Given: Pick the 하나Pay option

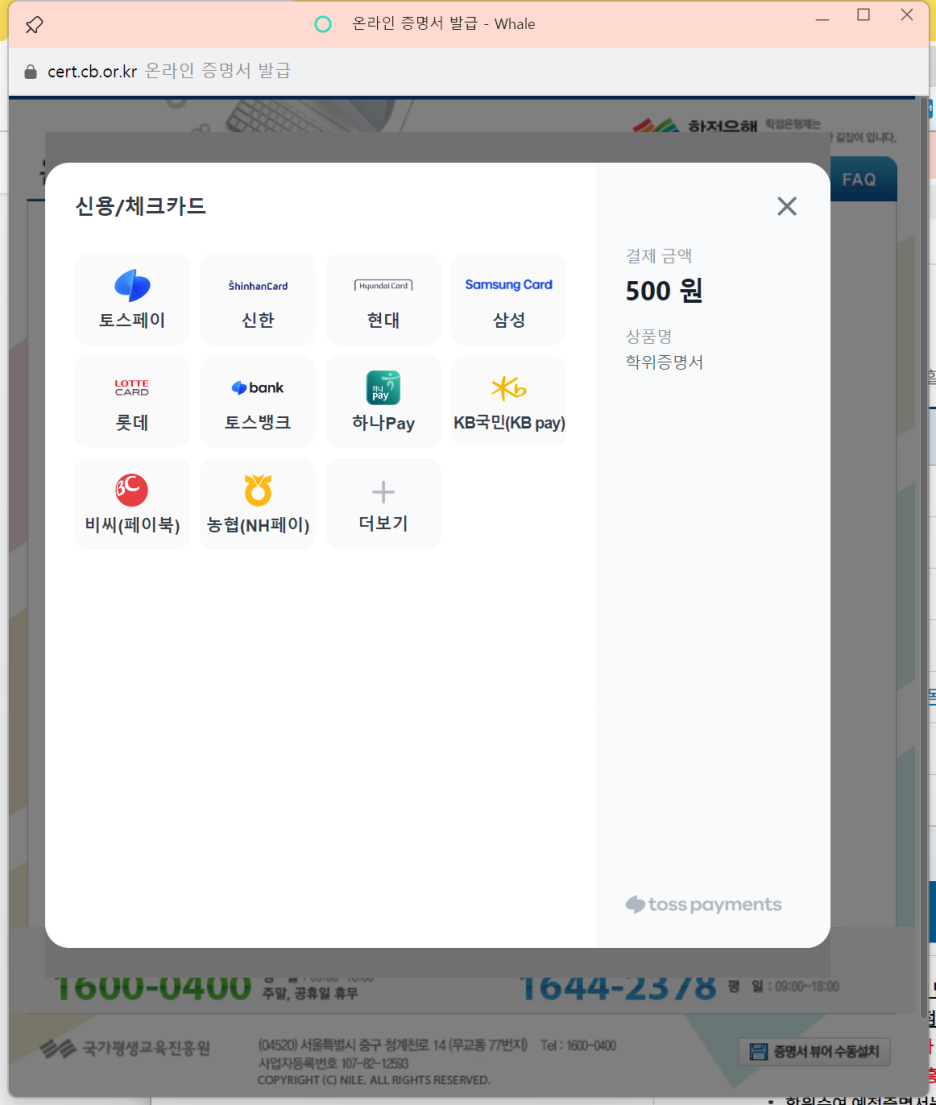Looking at the screenshot, I should point(383,402).
